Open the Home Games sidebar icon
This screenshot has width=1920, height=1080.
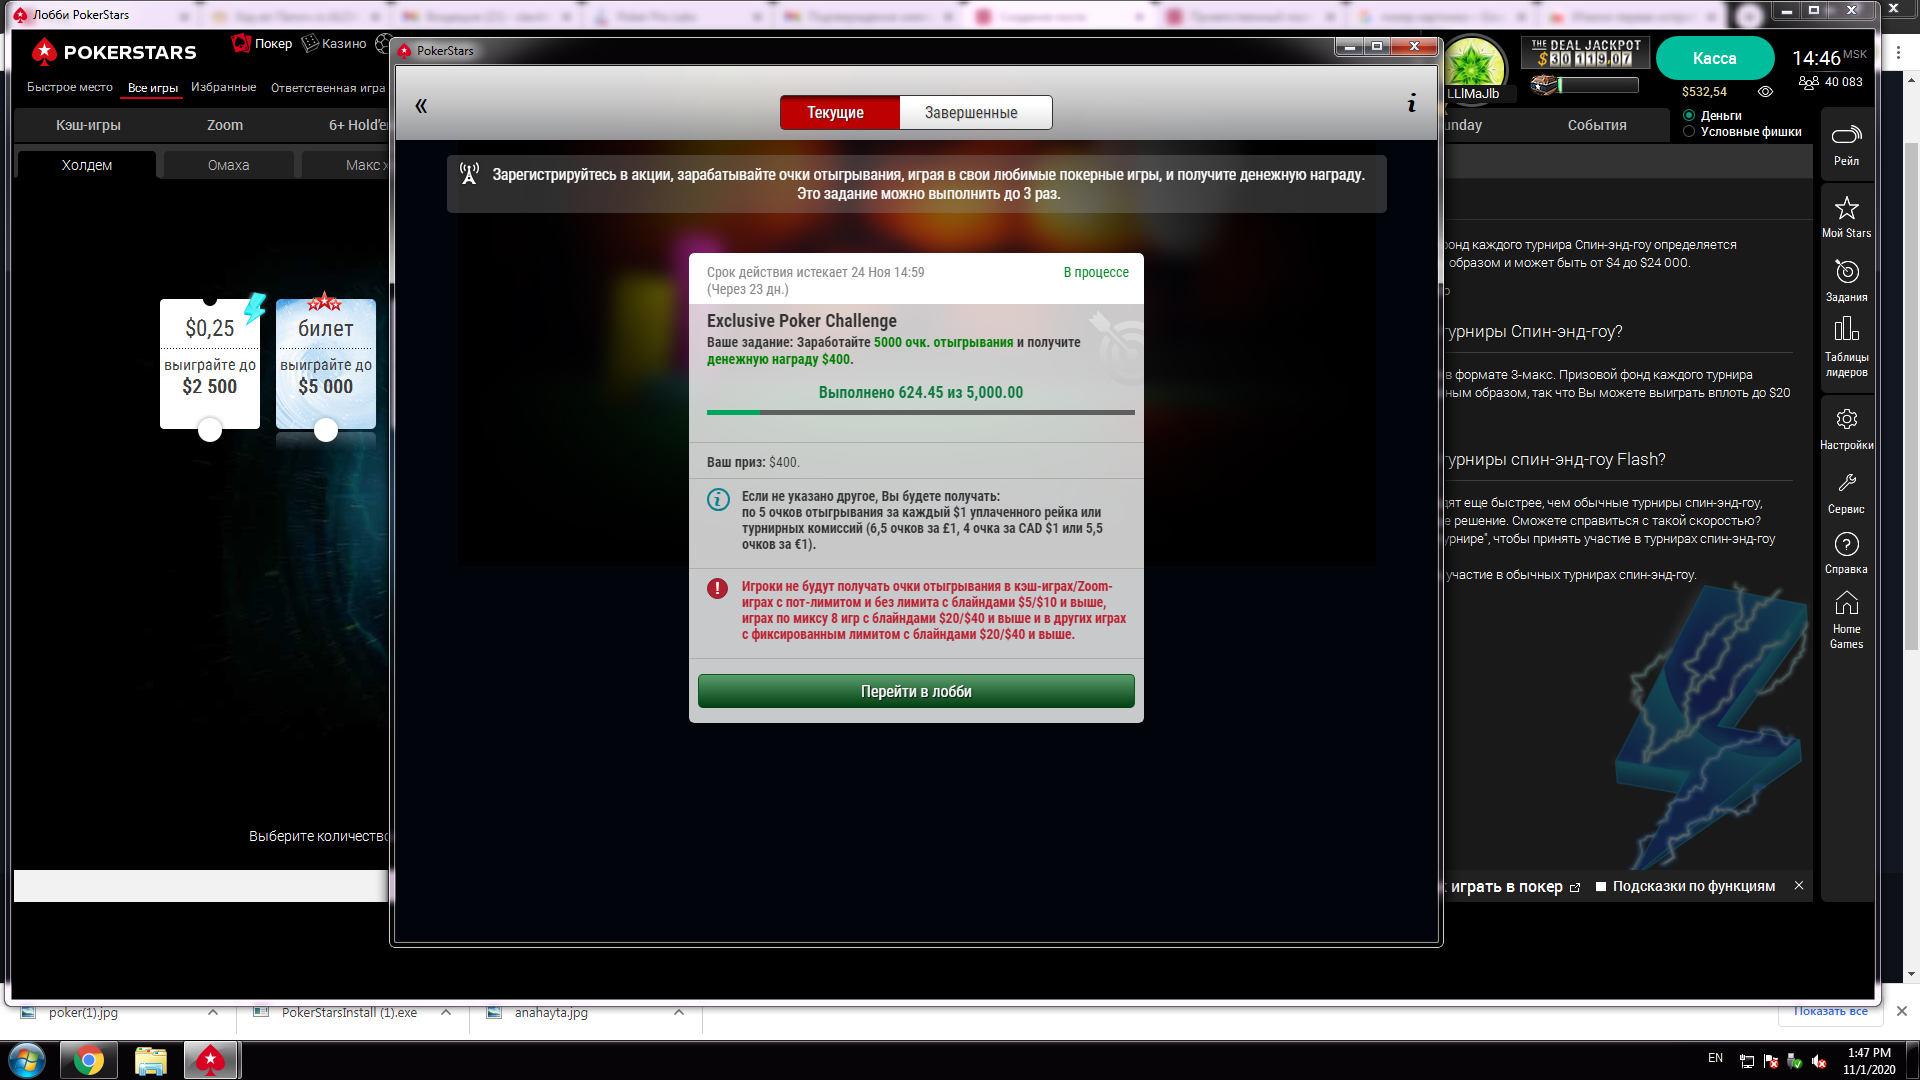[1846, 620]
